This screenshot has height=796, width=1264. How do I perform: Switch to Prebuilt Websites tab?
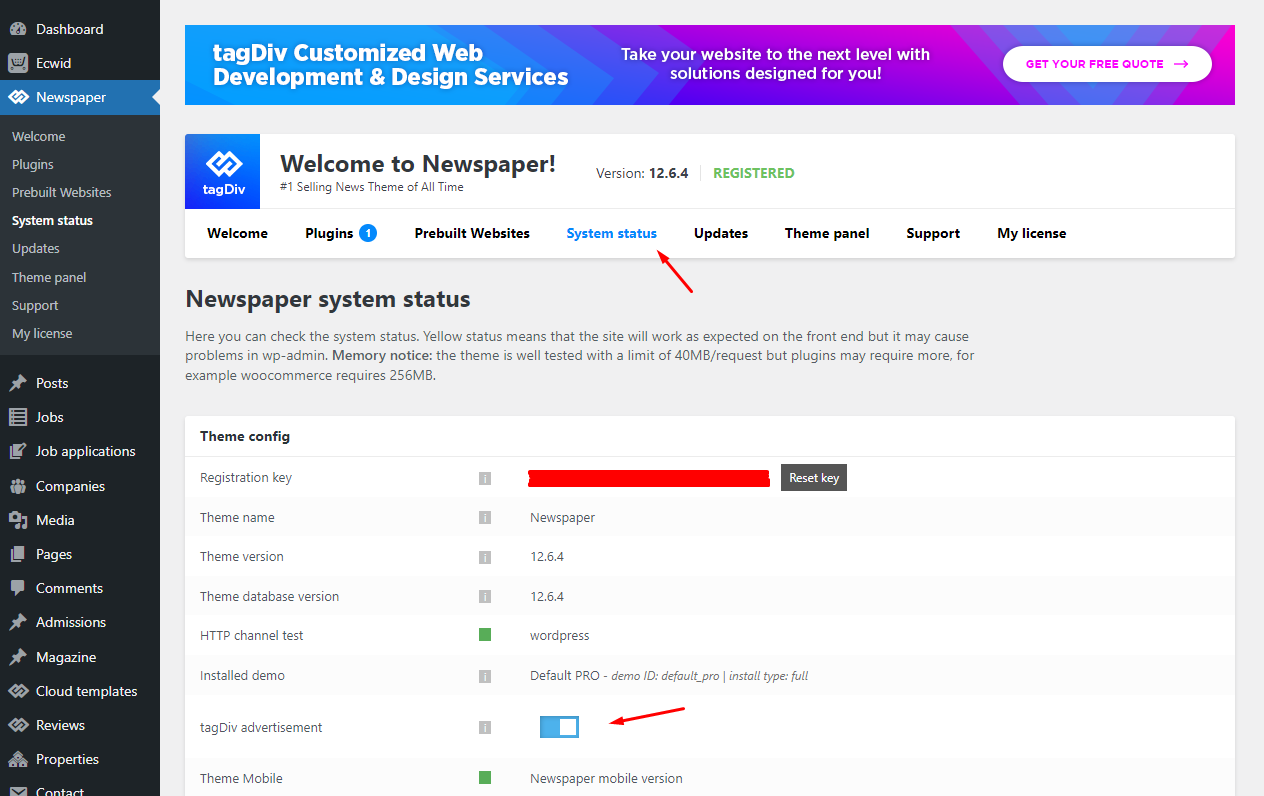pyautogui.click(x=472, y=233)
